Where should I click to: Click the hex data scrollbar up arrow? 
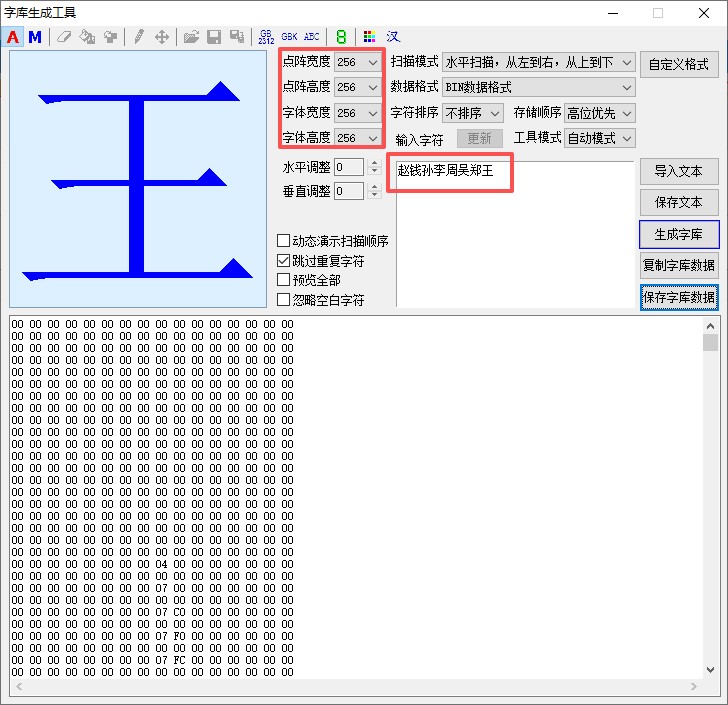pos(710,326)
